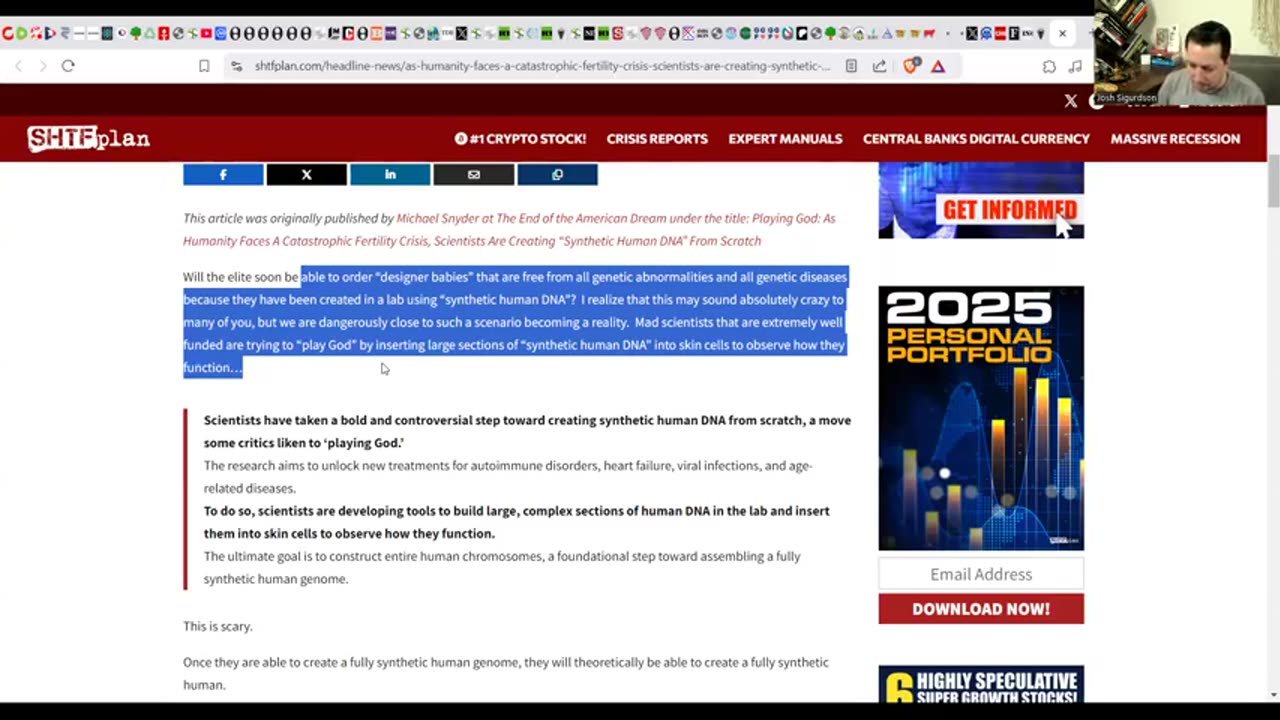Share article on LinkedIn
The width and height of the screenshot is (1280, 720).
click(390, 175)
